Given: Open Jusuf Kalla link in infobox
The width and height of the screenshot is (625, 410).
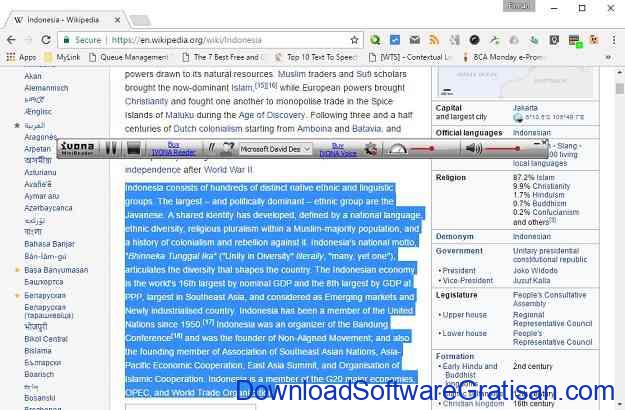Looking at the screenshot, I should coord(531,281).
